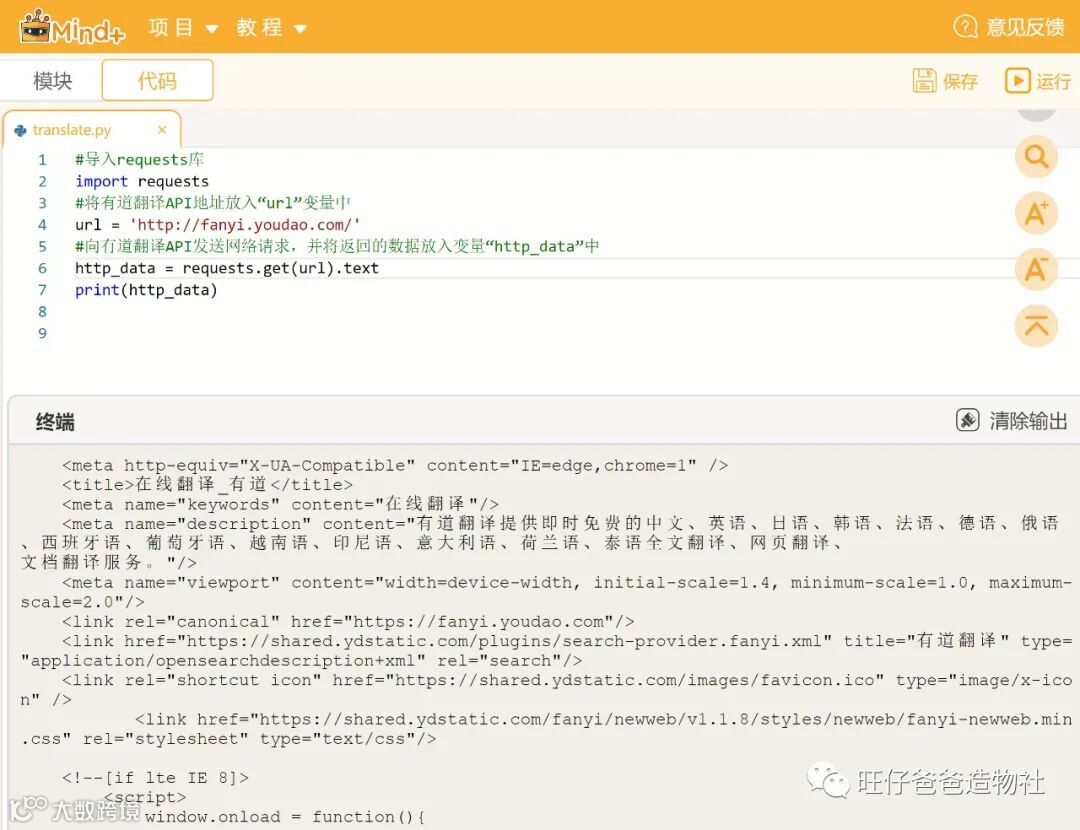
Task: Click the 终端 terminal header label
Action: point(55,422)
